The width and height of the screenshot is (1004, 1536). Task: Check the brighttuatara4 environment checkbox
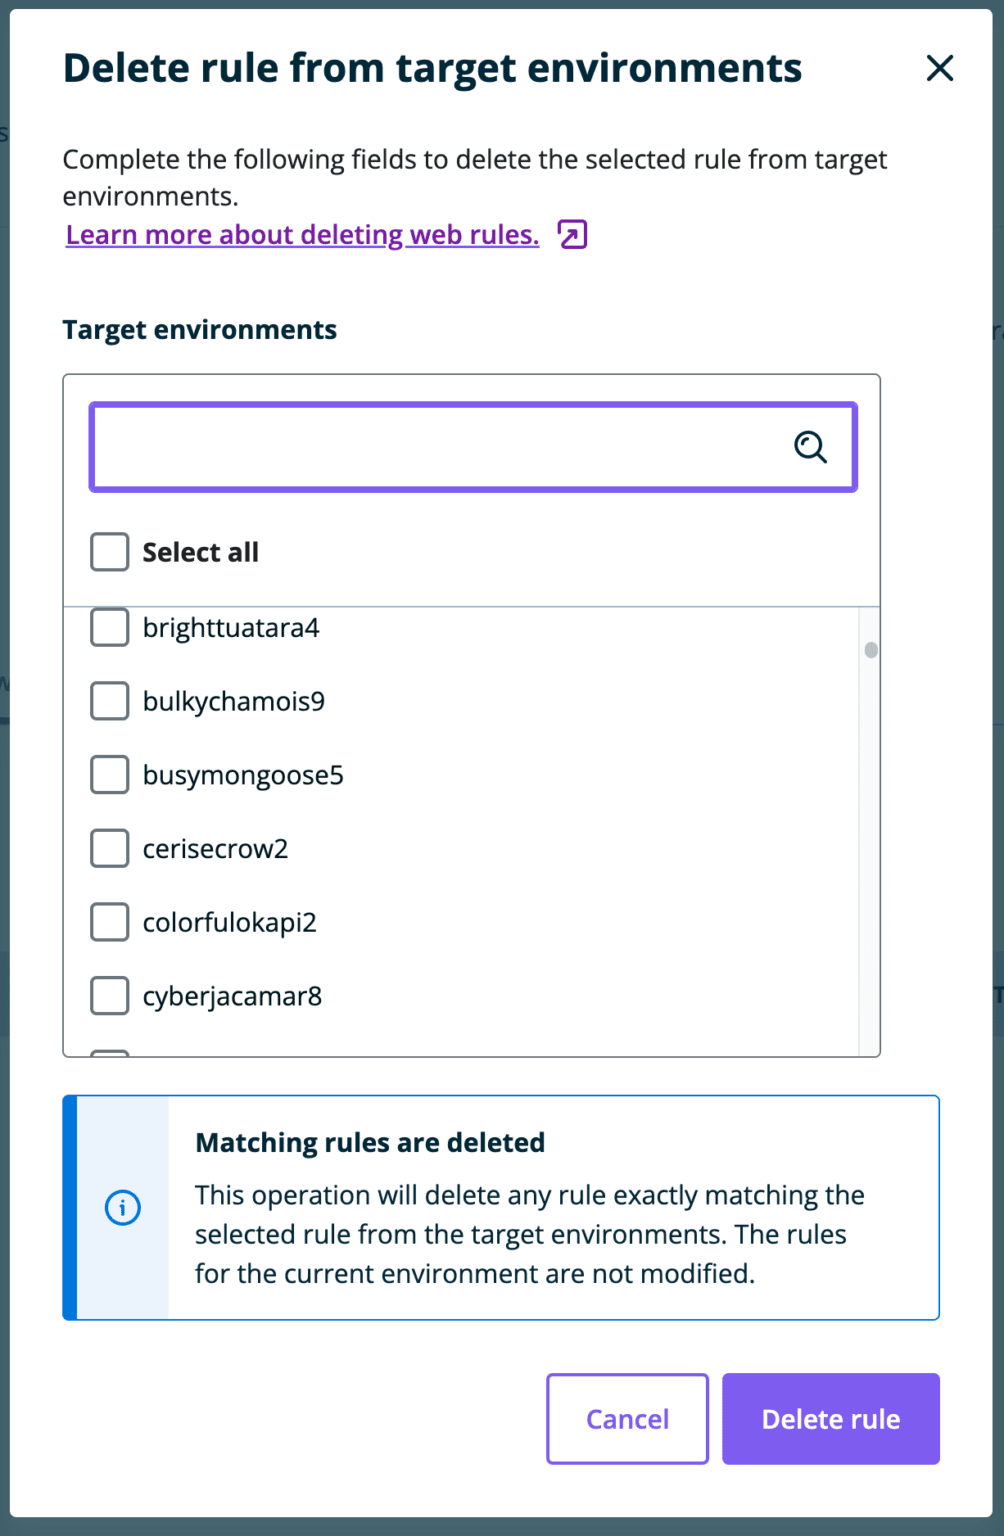coord(109,627)
